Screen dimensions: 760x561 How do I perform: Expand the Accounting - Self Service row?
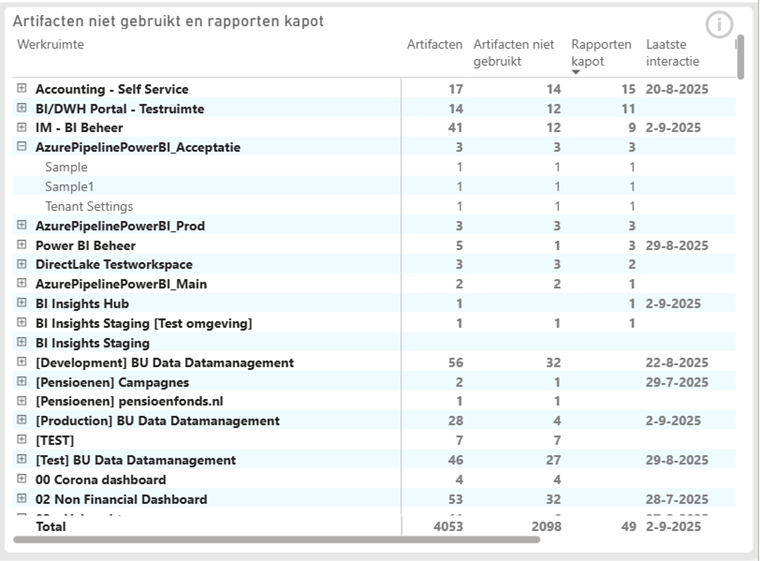coord(22,89)
